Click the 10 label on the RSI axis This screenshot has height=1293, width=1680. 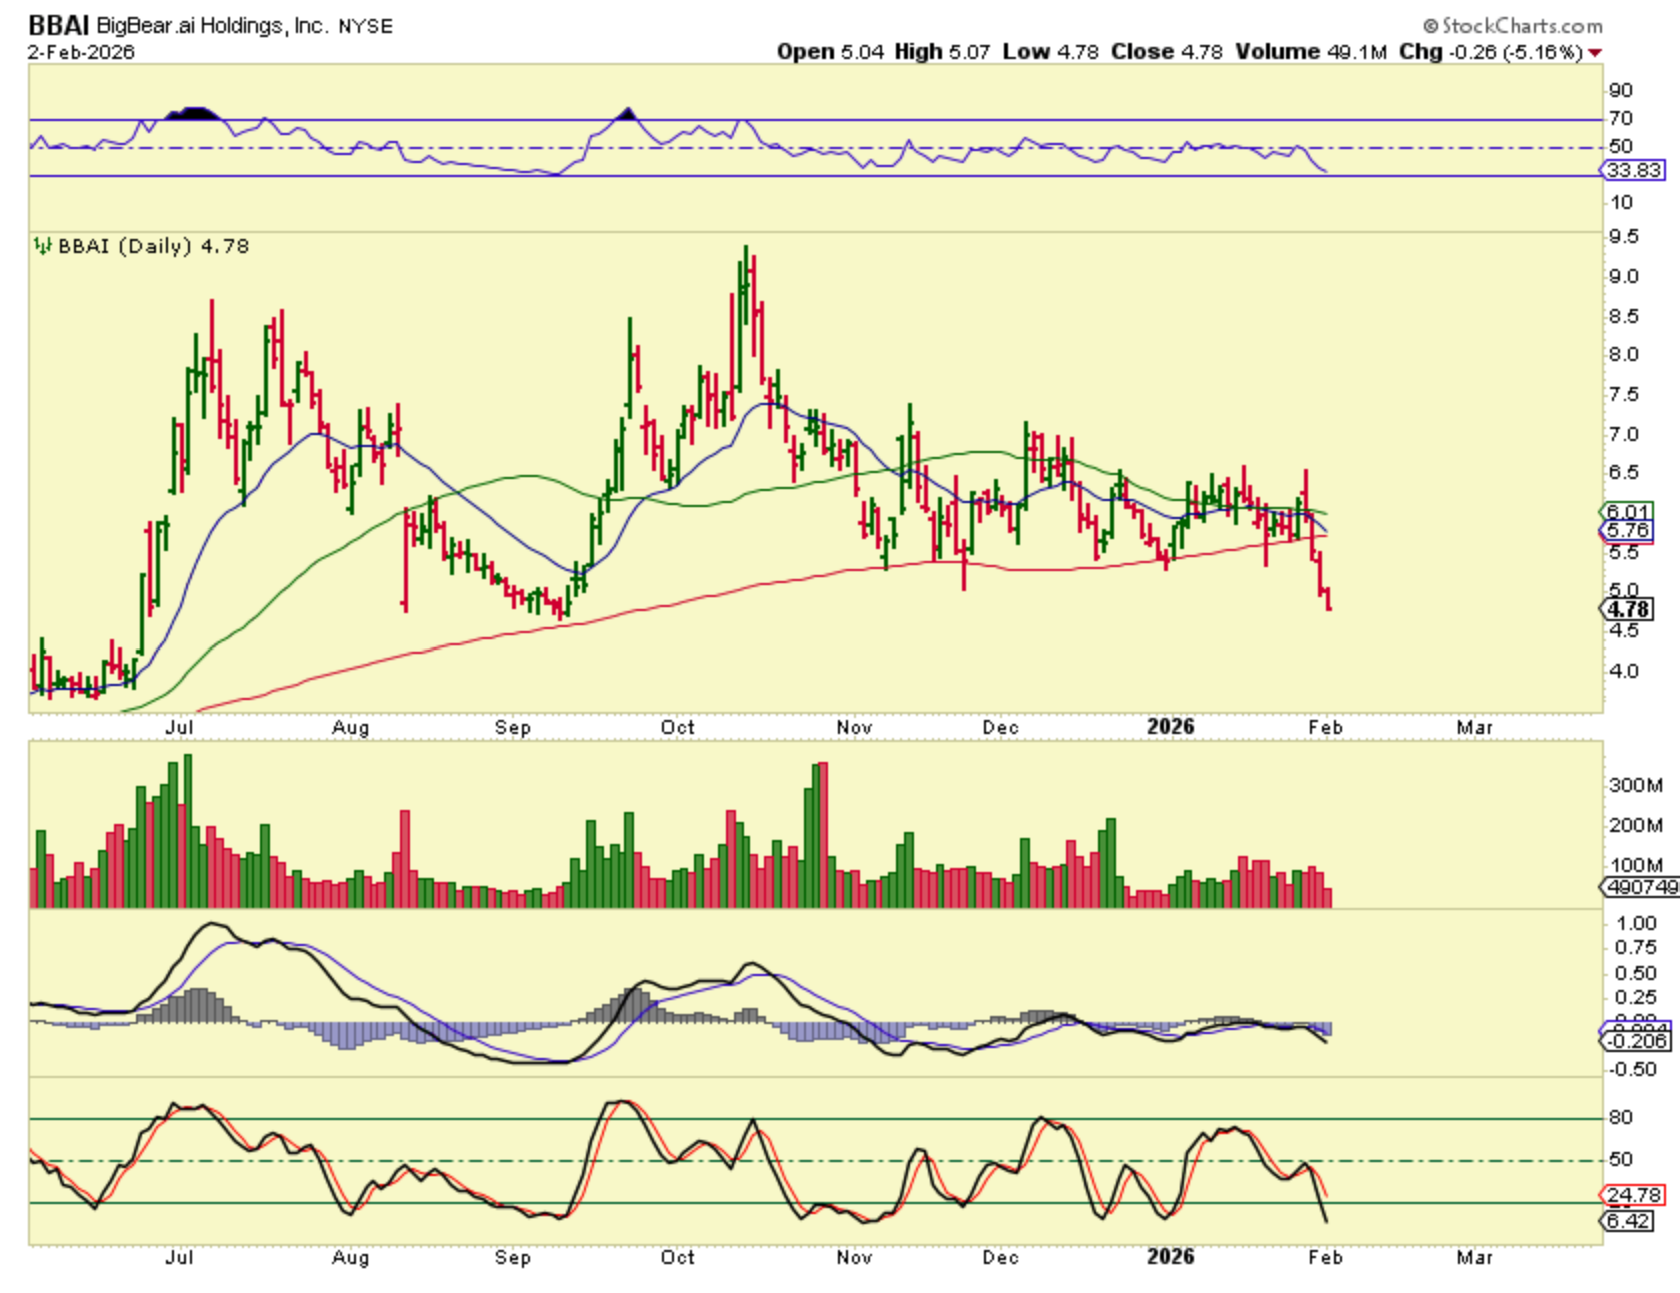click(1621, 202)
